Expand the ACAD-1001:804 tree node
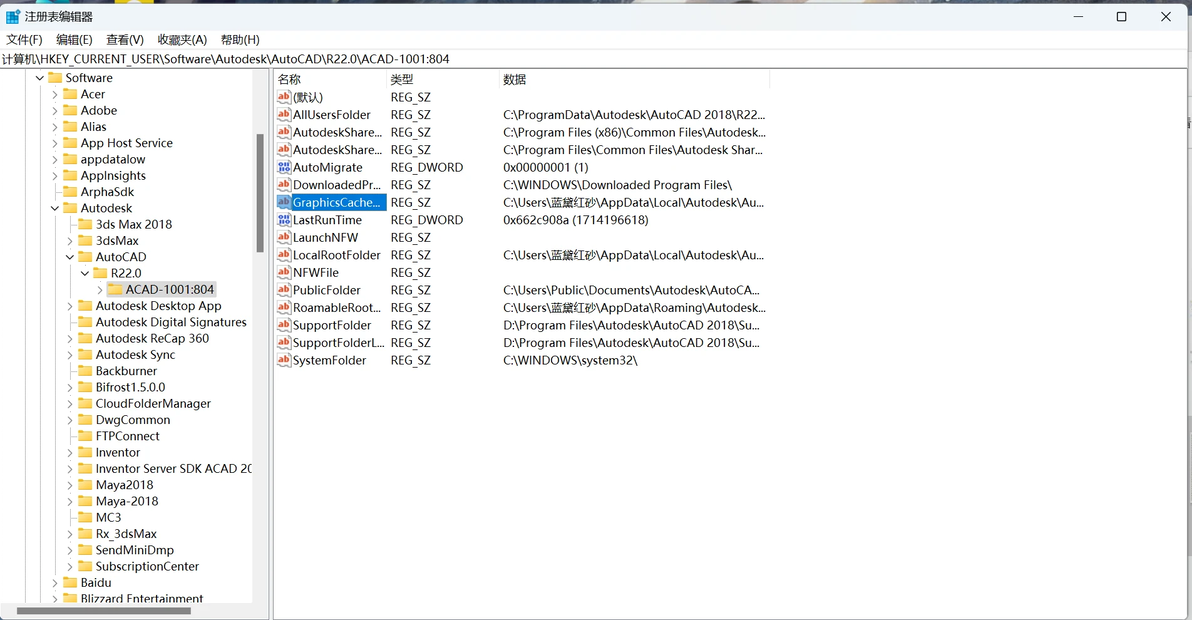1192x620 pixels. 100,289
